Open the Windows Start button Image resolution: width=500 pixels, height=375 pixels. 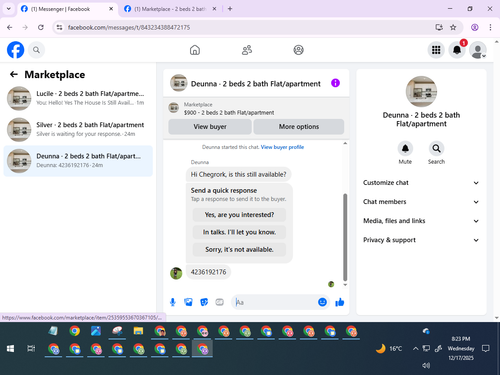tap(10, 349)
